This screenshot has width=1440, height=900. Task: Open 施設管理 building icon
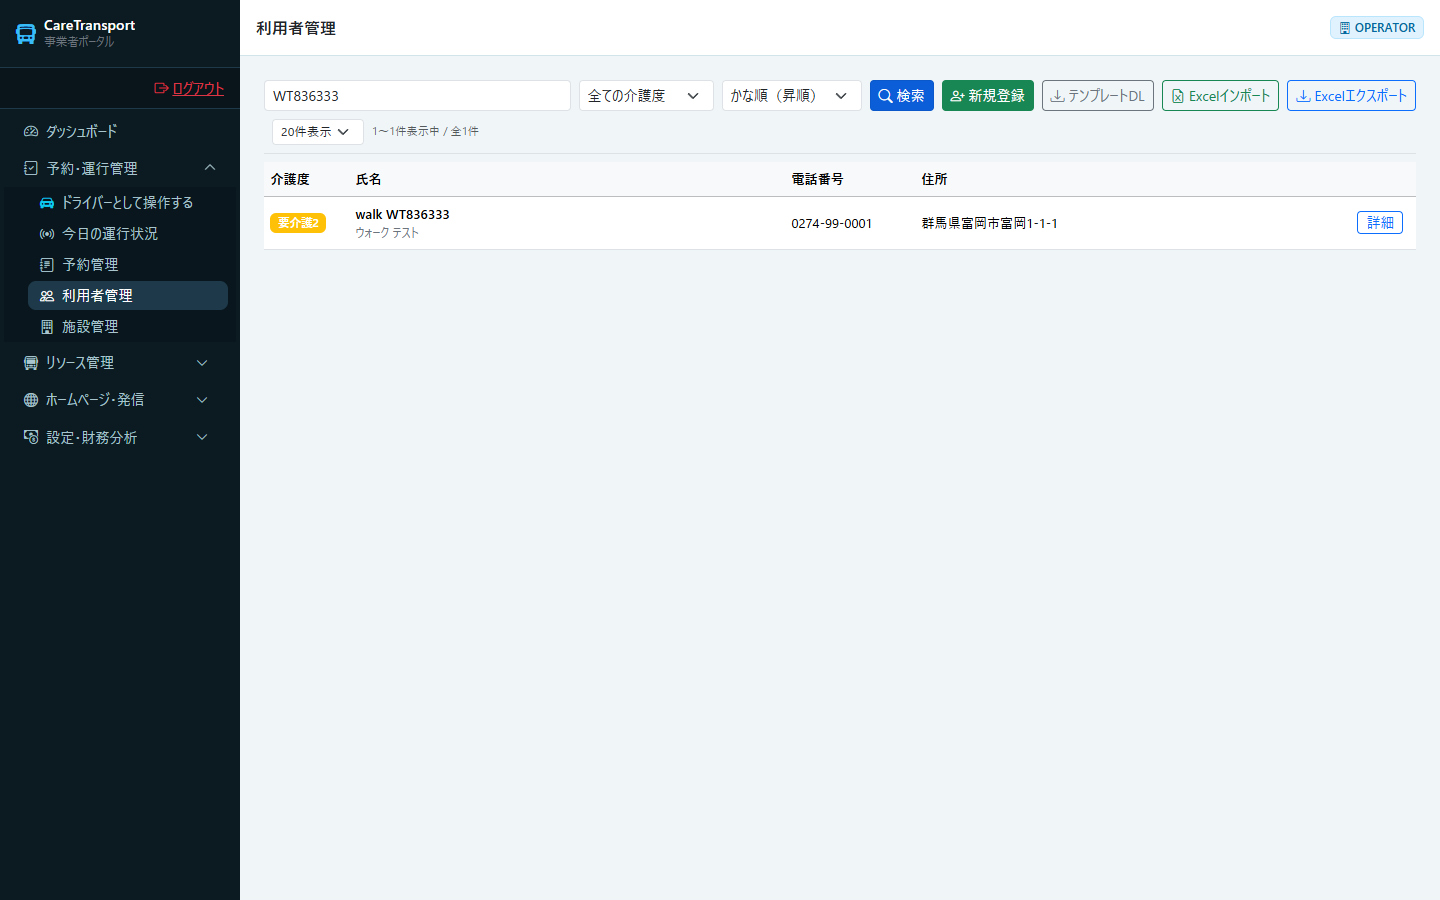[x=47, y=326]
